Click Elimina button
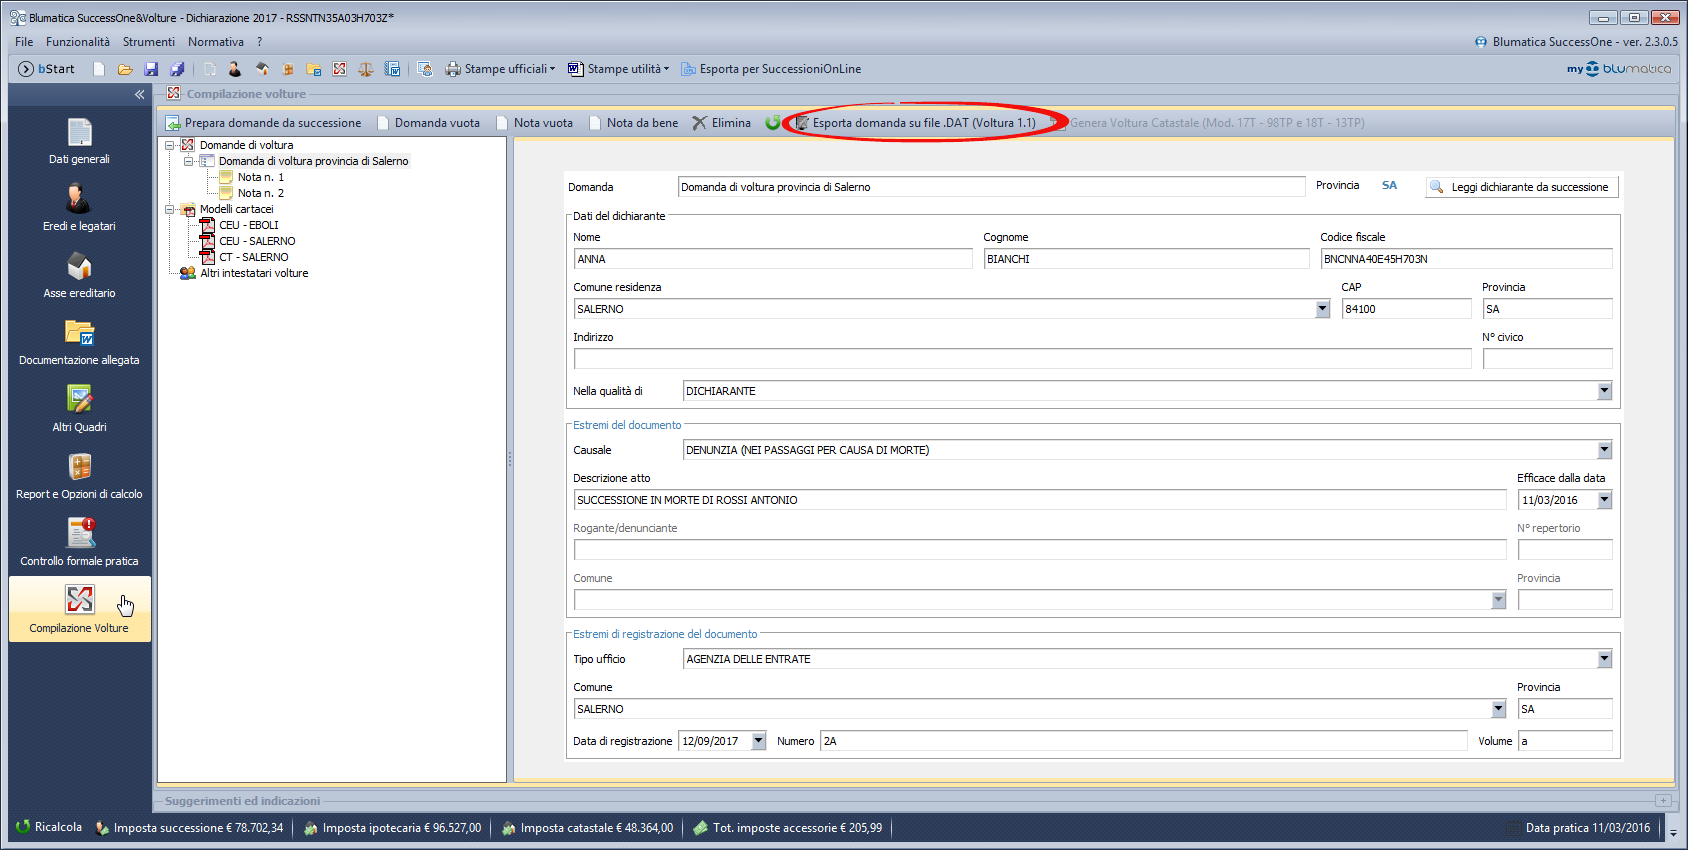The width and height of the screenshot is (1688, 850). 721,123
